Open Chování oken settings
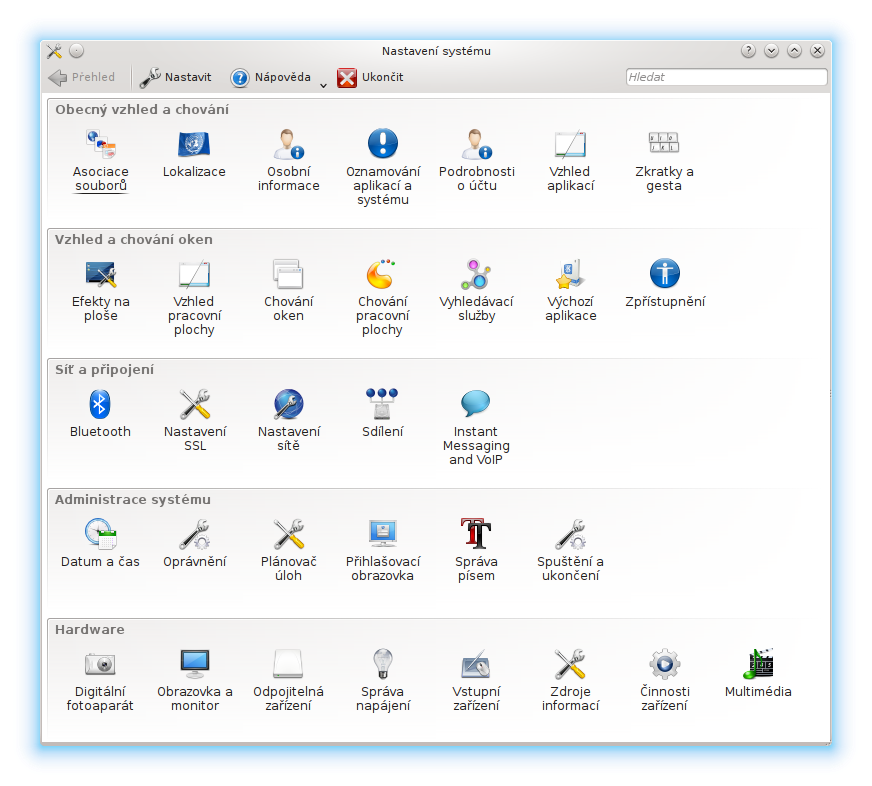Viewport: 872px width, 786px height. tap(288, 290)
